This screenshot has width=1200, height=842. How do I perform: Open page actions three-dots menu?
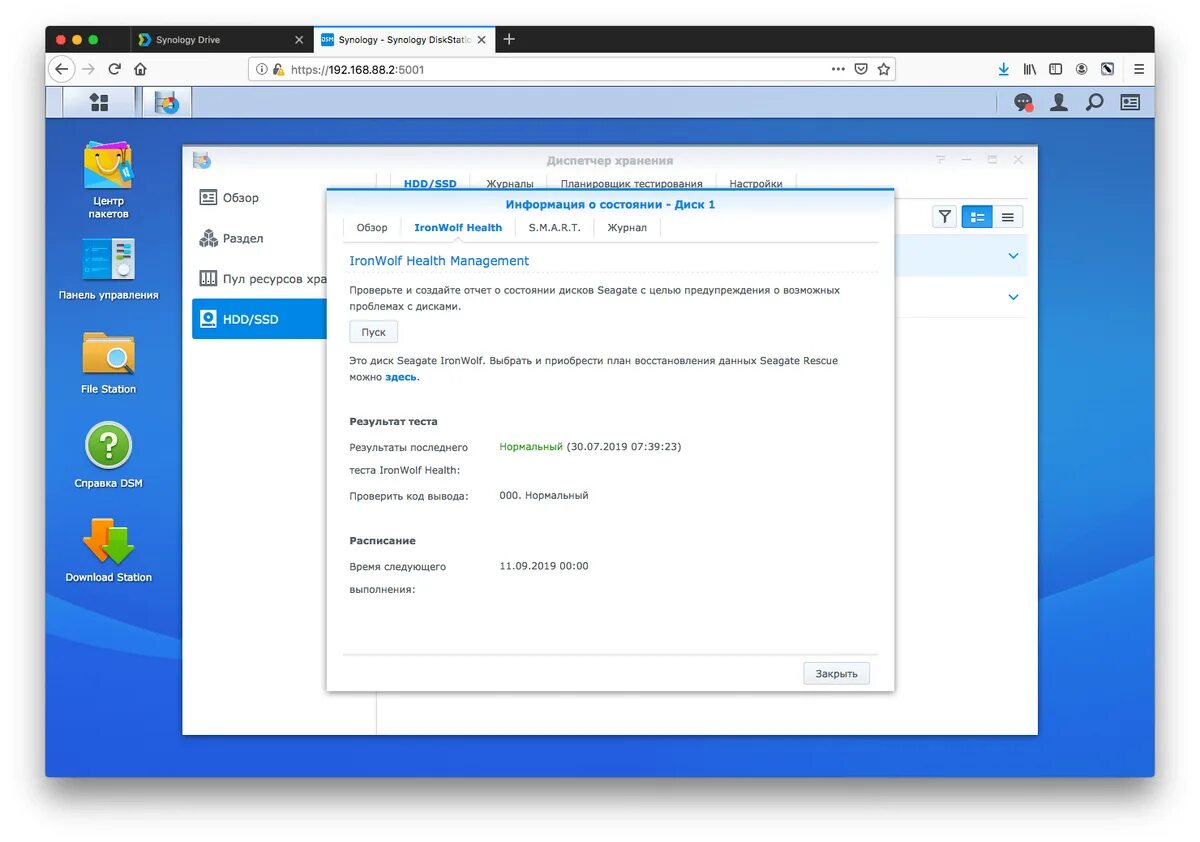pyautogui.click(x=838, y=69)
